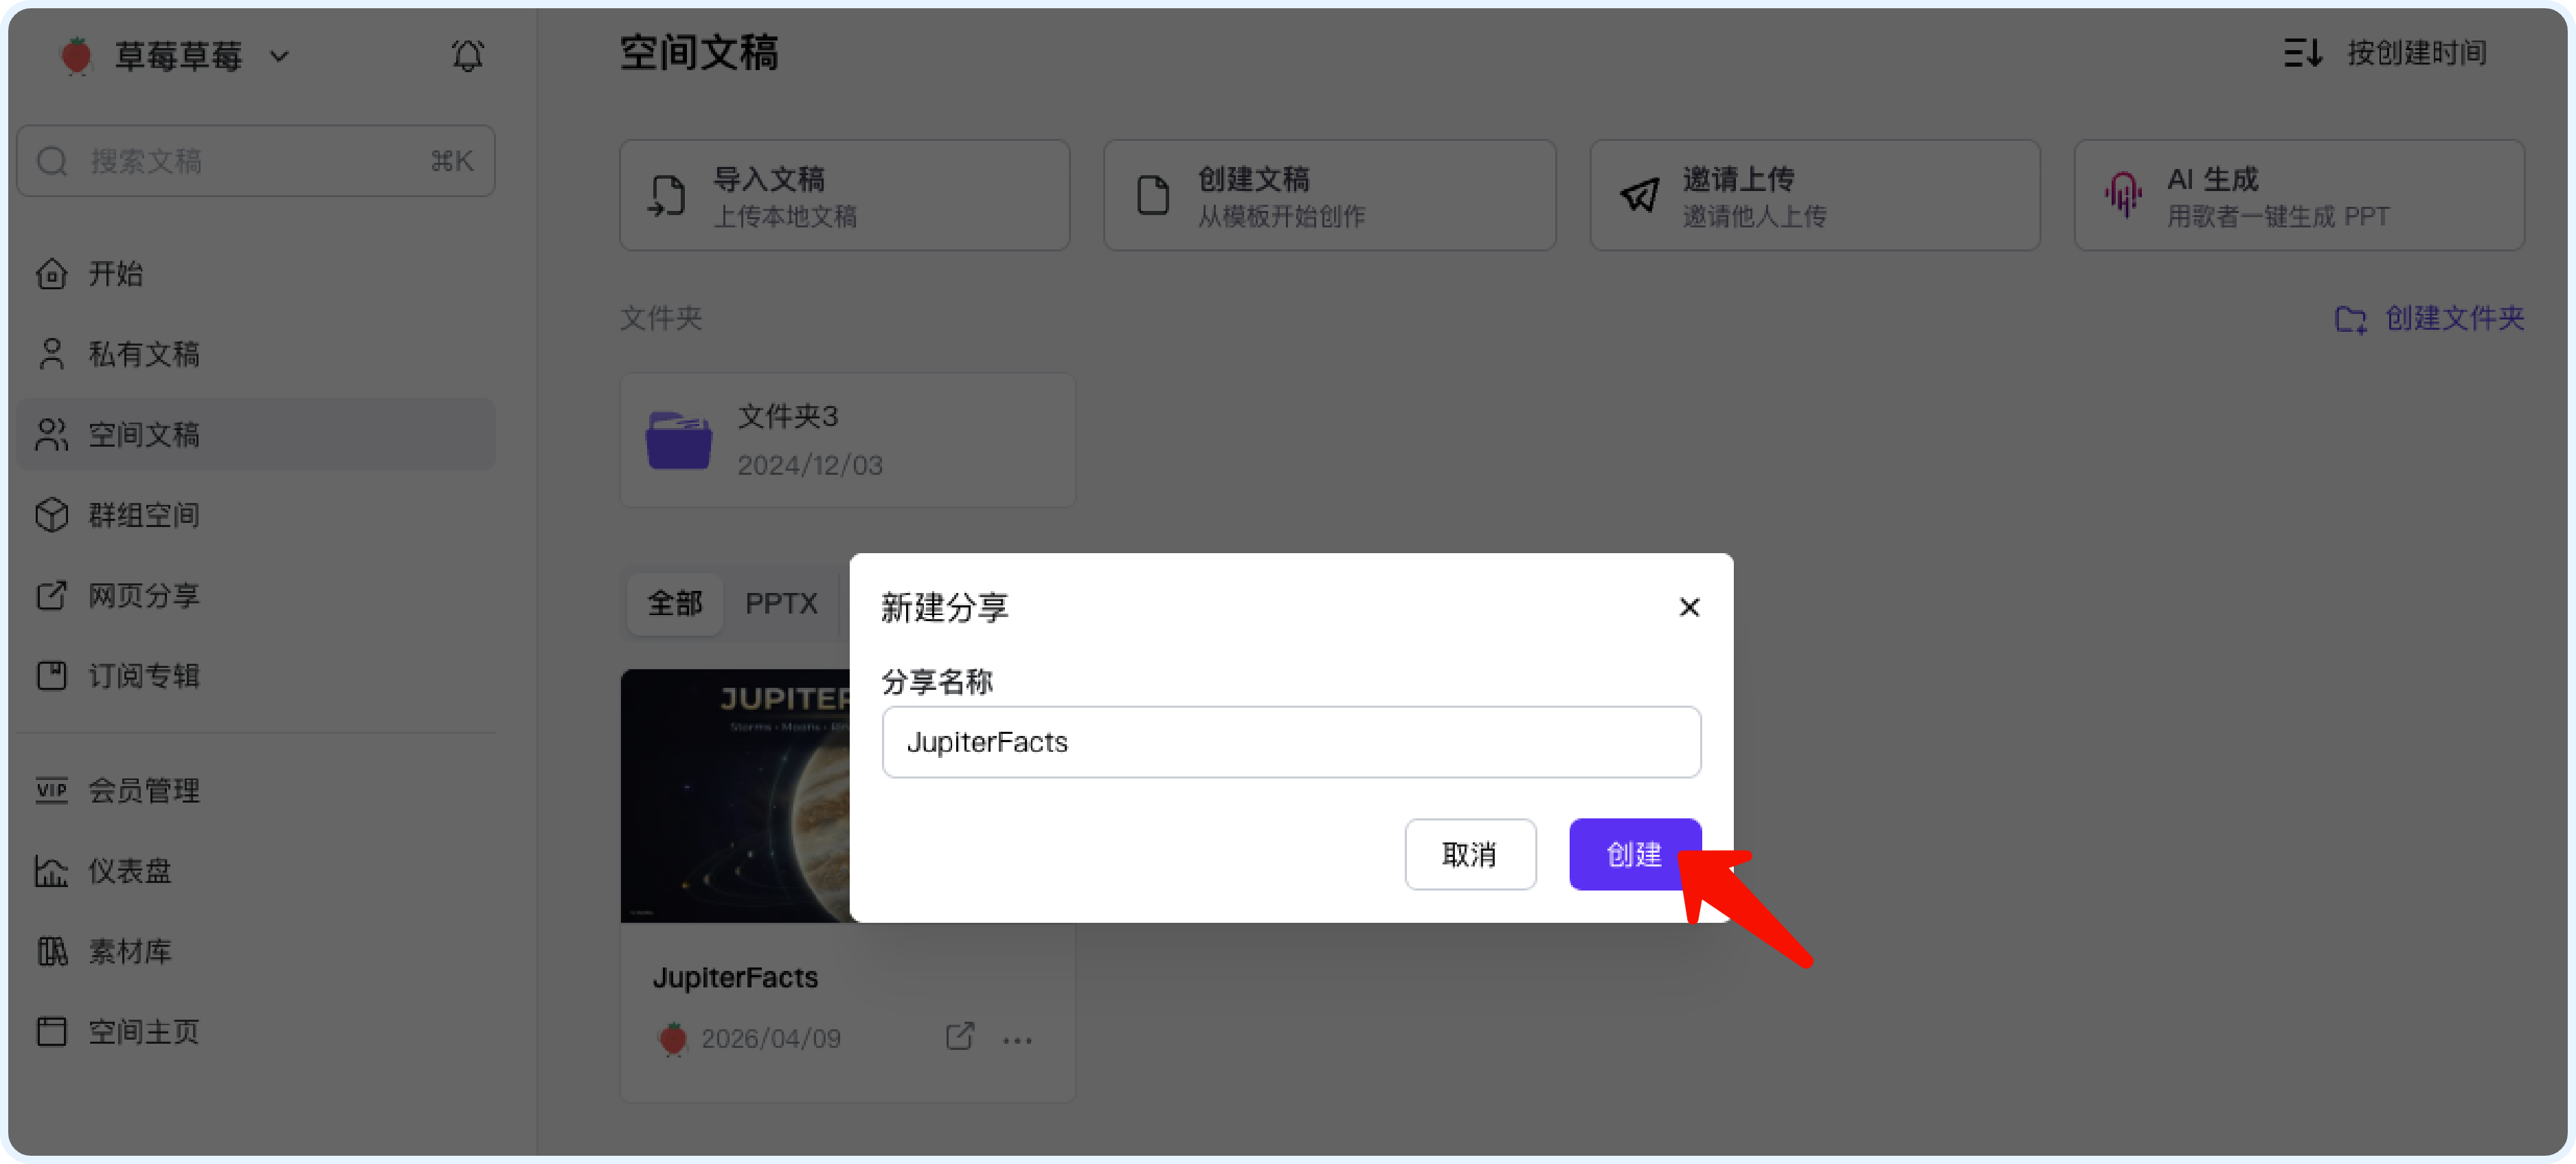Open the 按创建时间 sort dropdown
The image size is (2576, 1164).
click(x=2416, y=53)
